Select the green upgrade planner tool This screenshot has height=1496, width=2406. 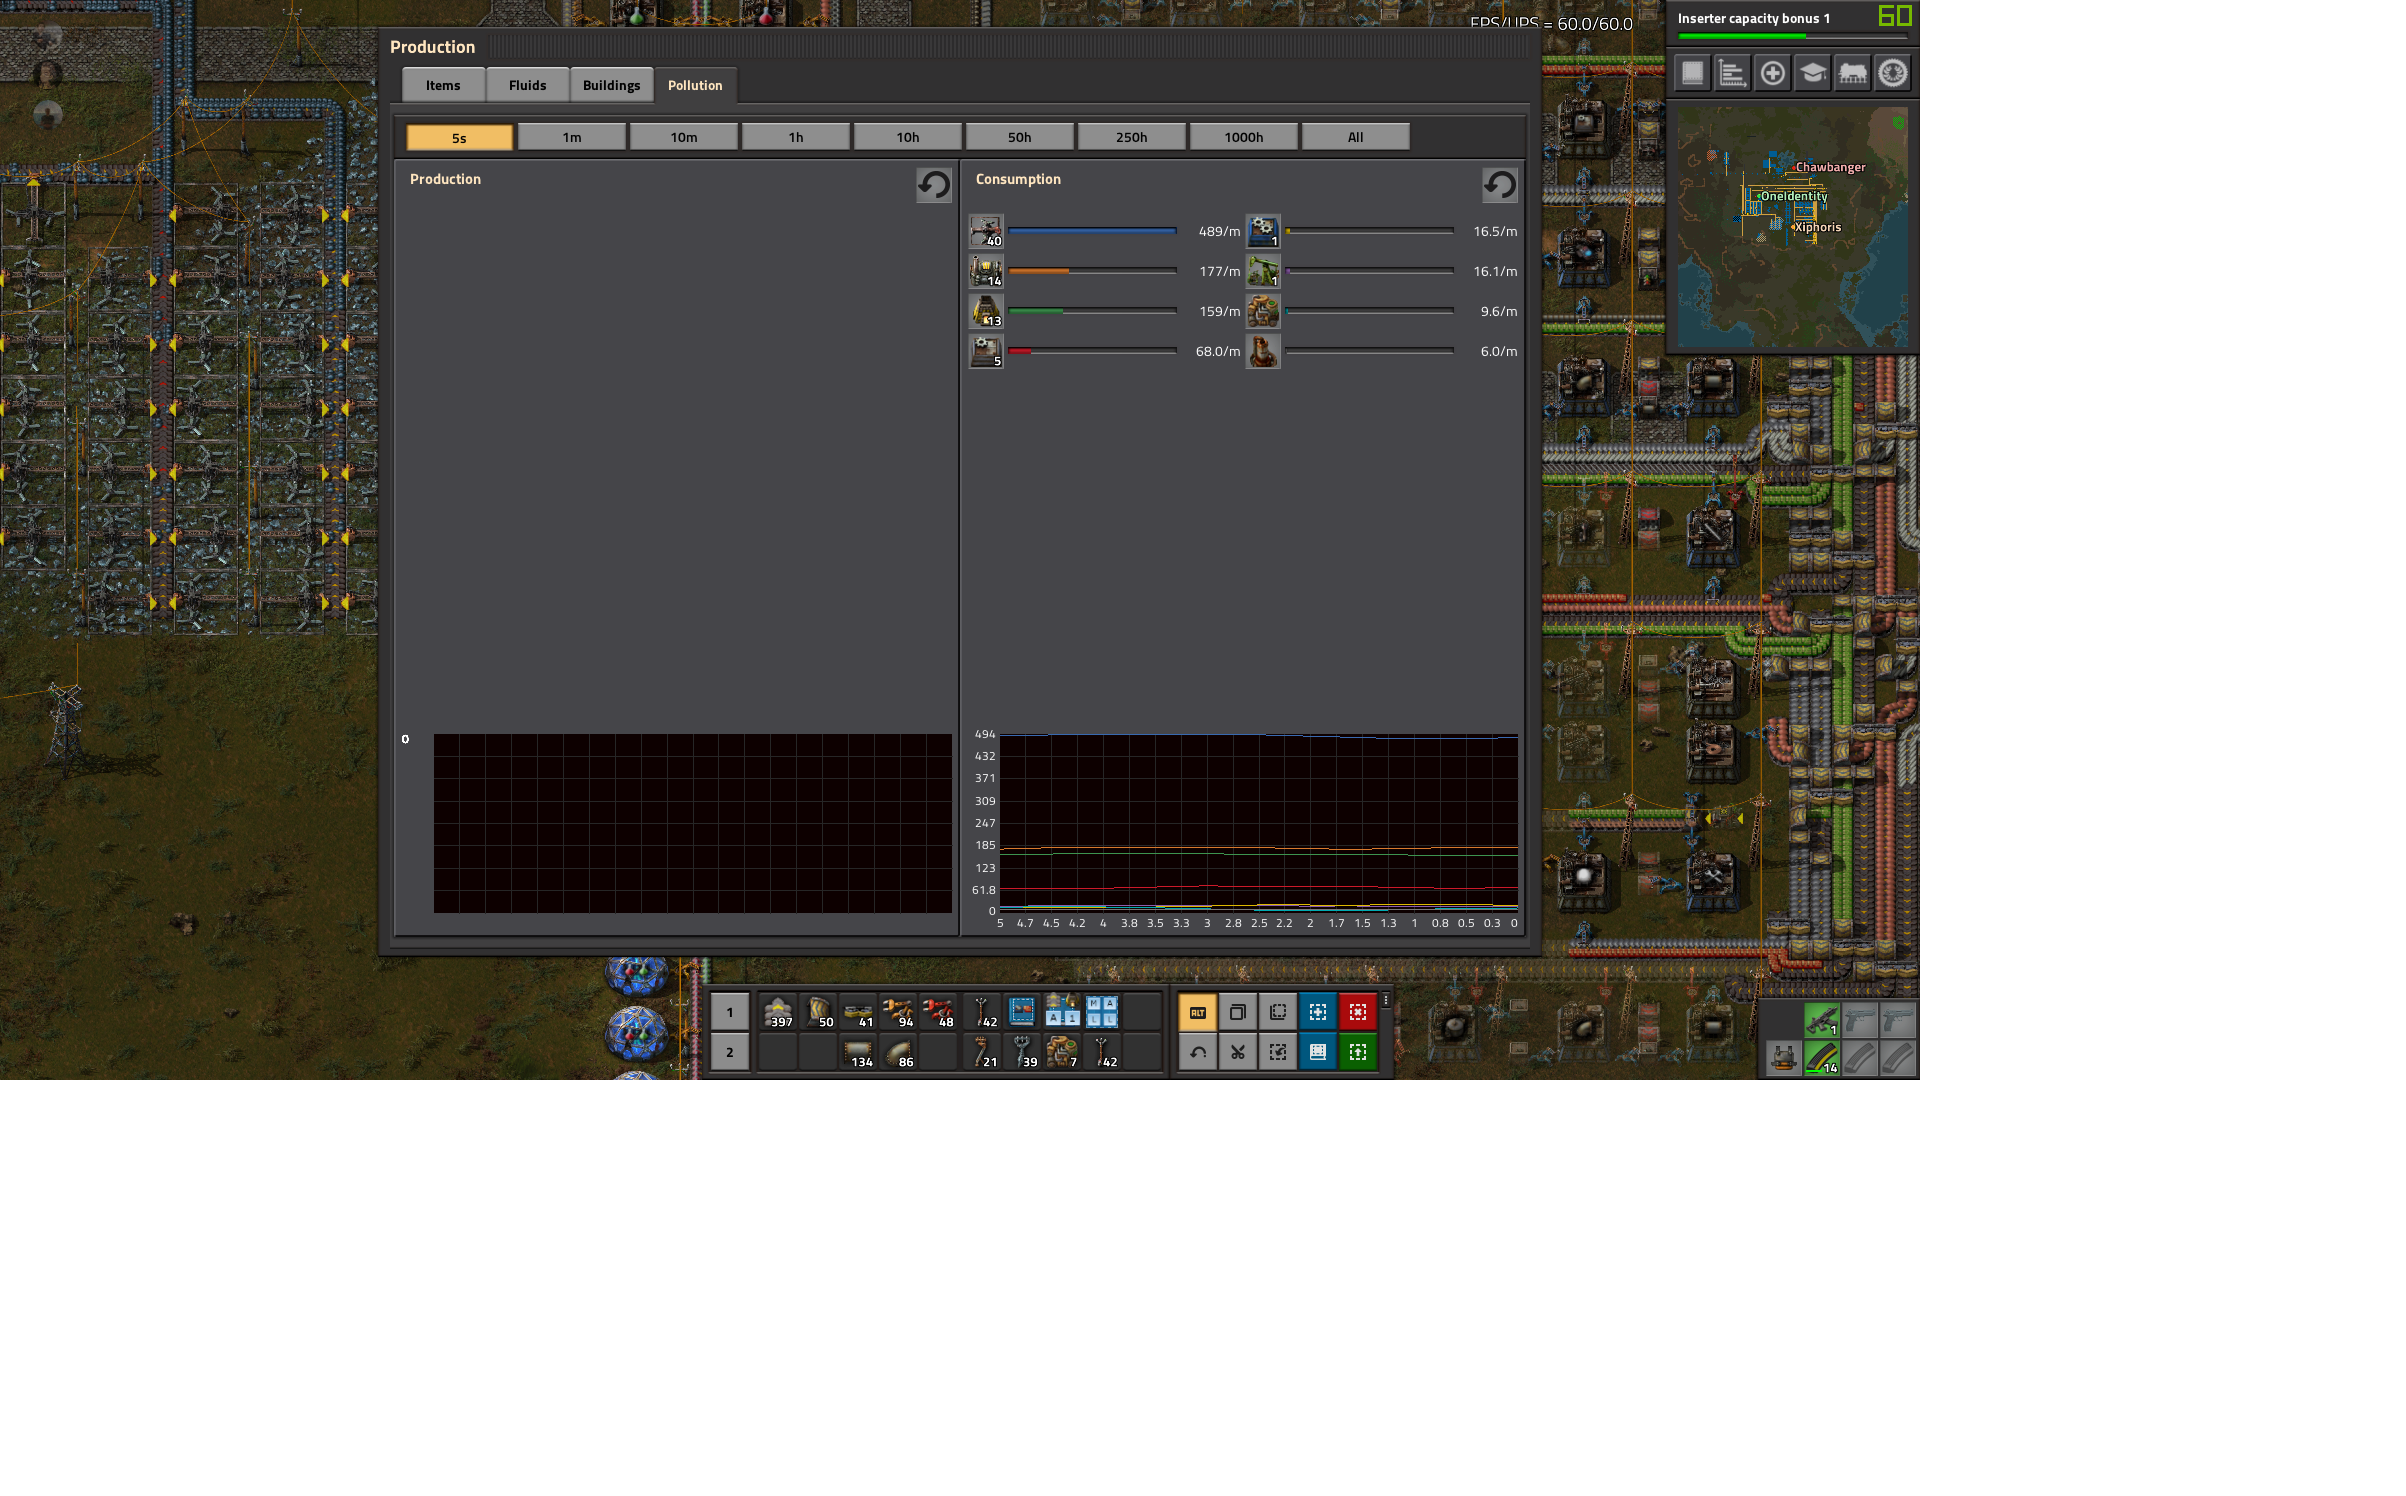[1357, 1052]
